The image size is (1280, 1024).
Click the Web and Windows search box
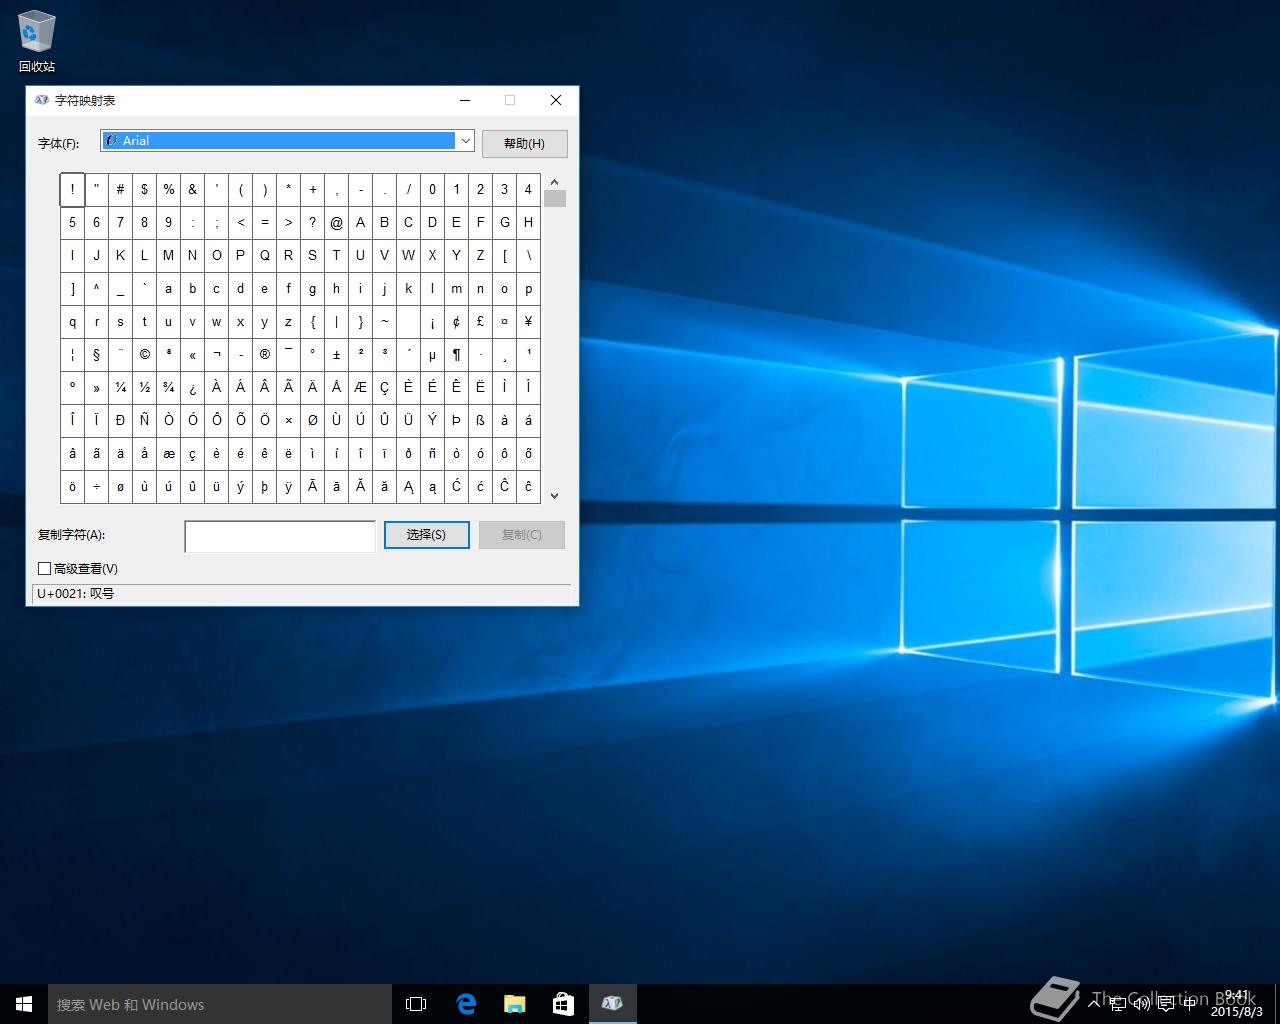point(220,1004)
